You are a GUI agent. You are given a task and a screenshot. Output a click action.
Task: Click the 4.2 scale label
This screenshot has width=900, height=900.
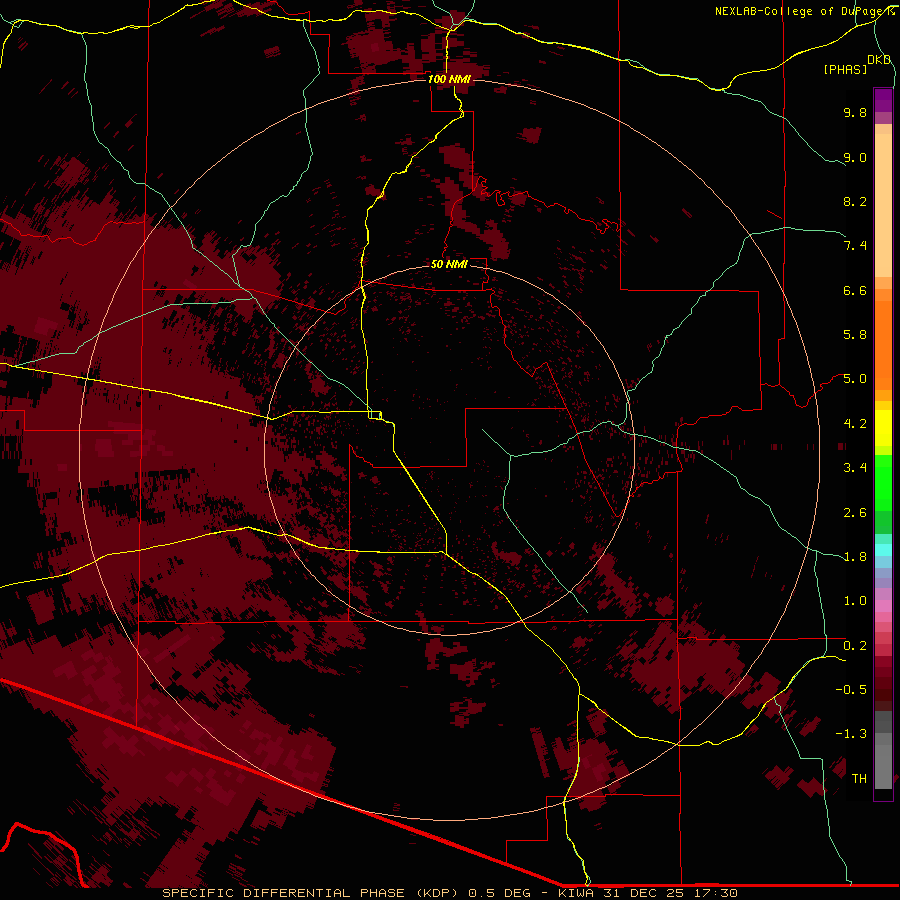(x=855, y=424)
